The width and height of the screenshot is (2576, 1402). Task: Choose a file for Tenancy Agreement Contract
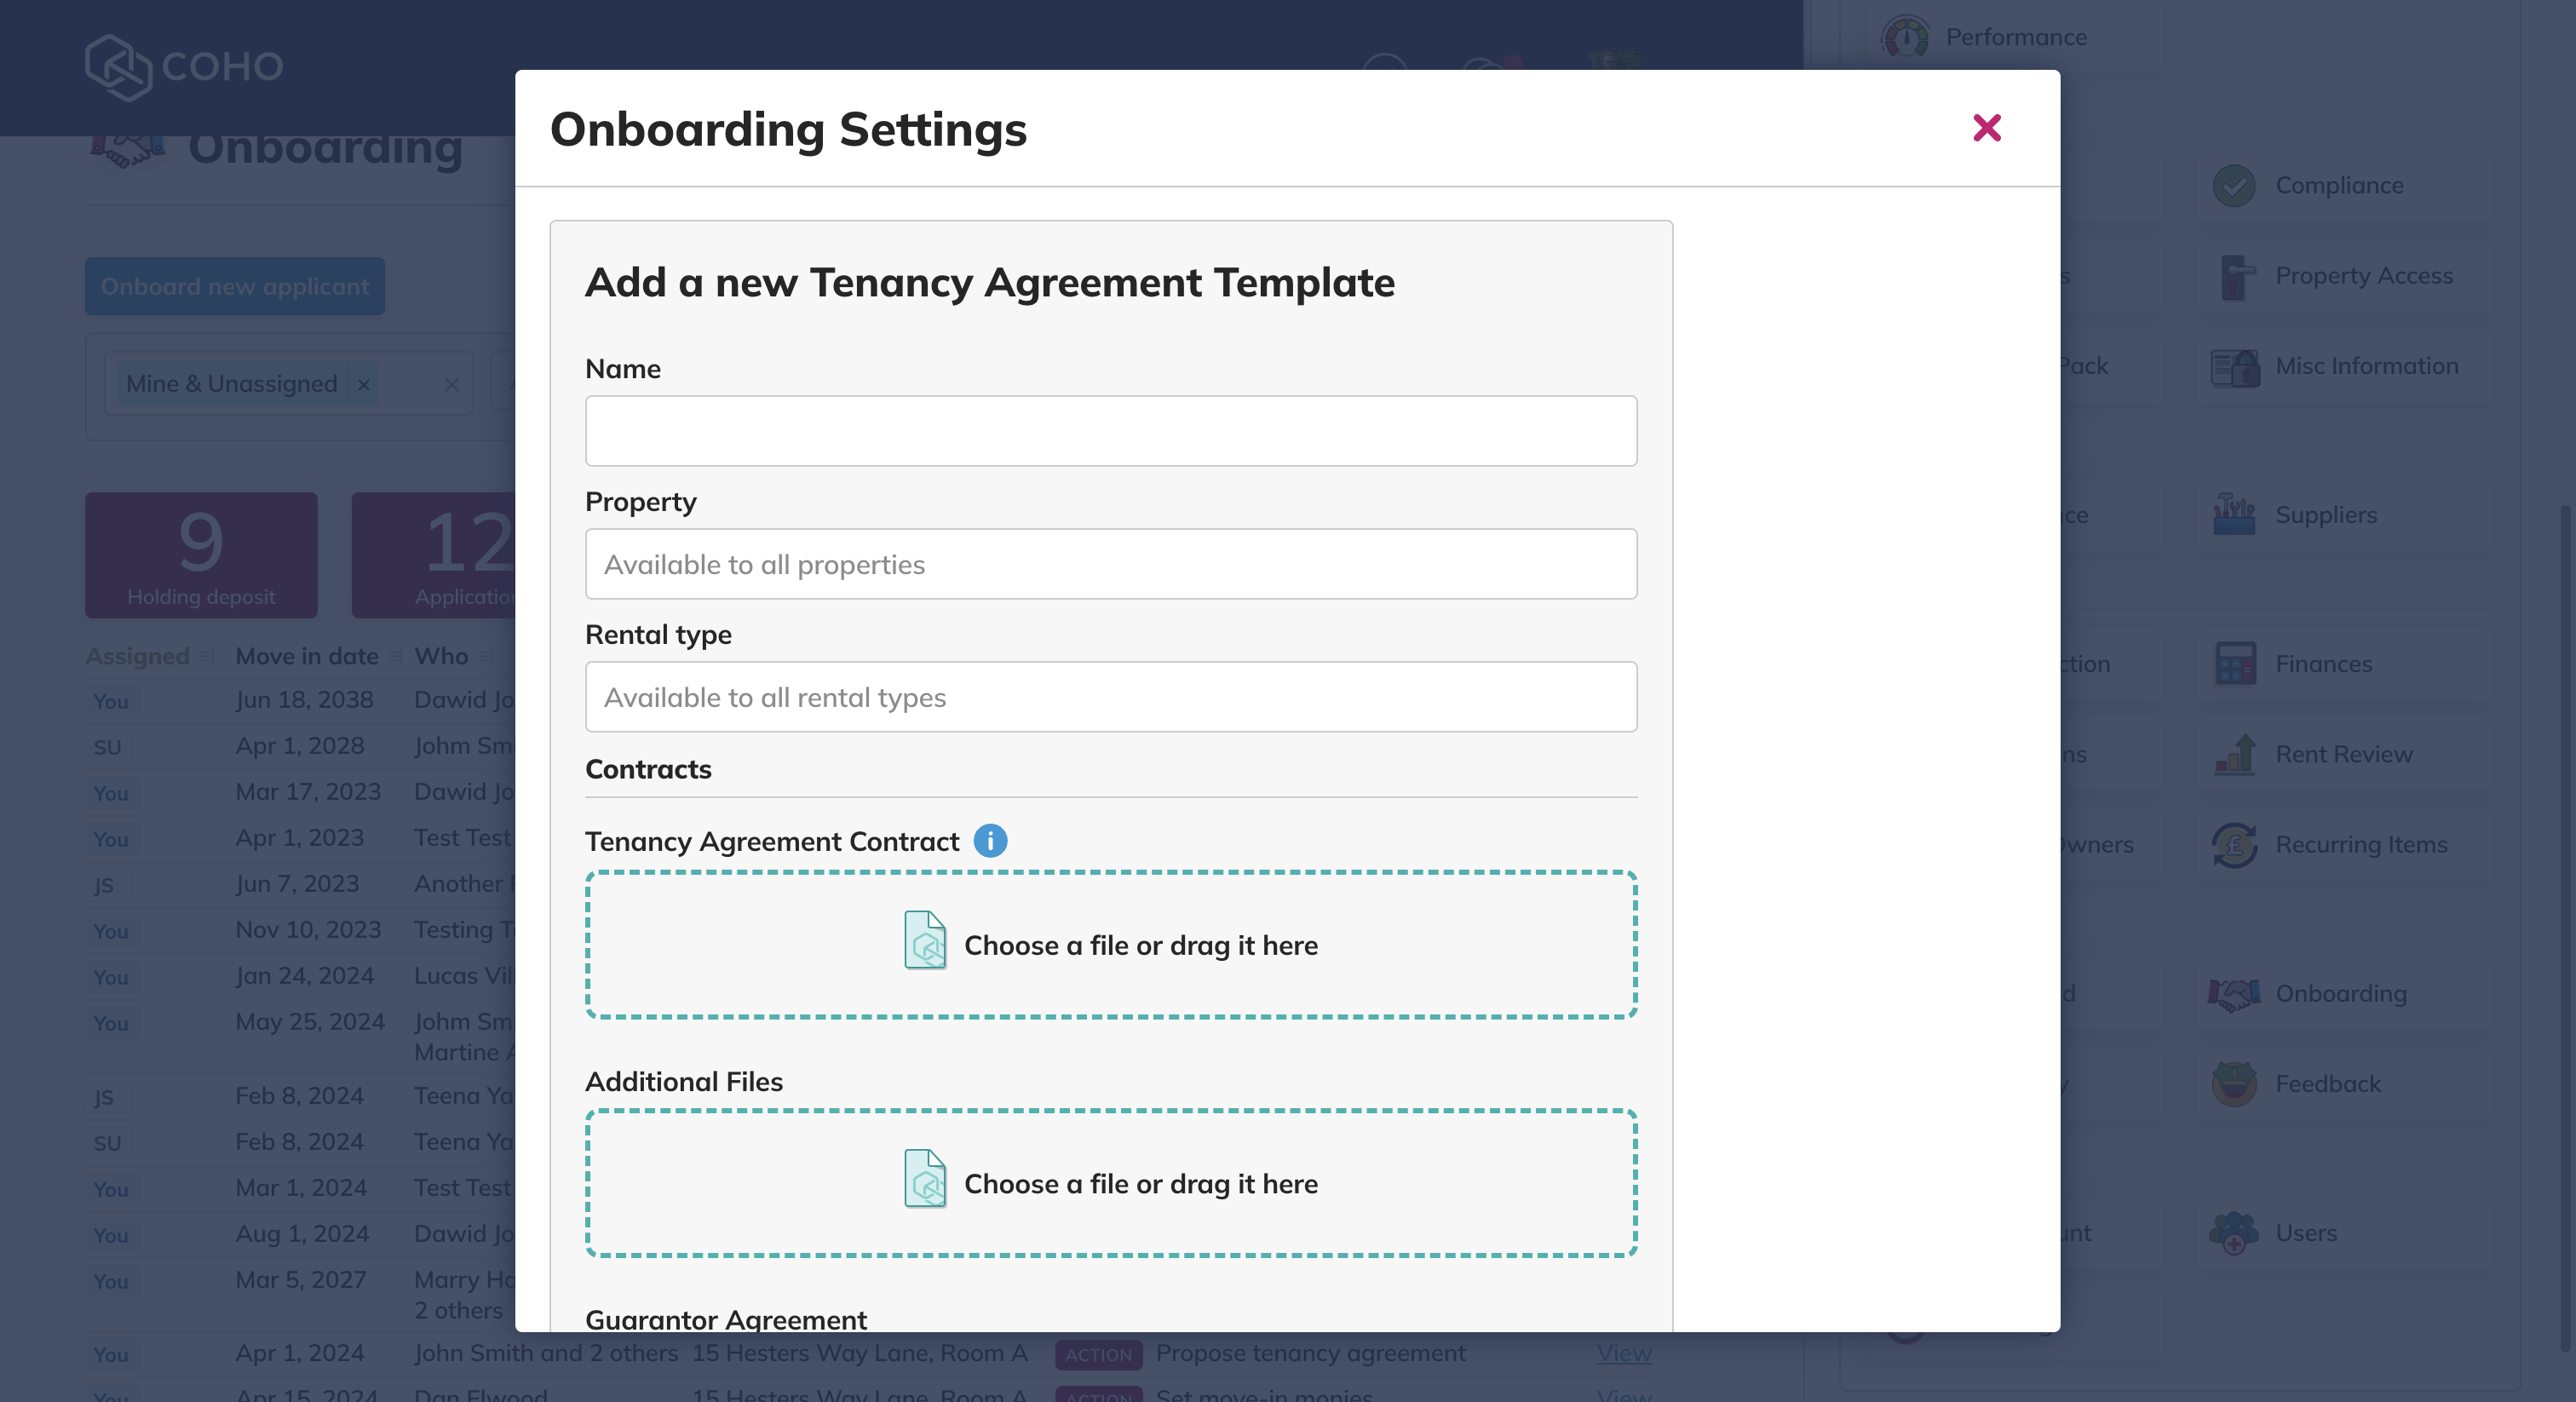(x=1111, y=945)
